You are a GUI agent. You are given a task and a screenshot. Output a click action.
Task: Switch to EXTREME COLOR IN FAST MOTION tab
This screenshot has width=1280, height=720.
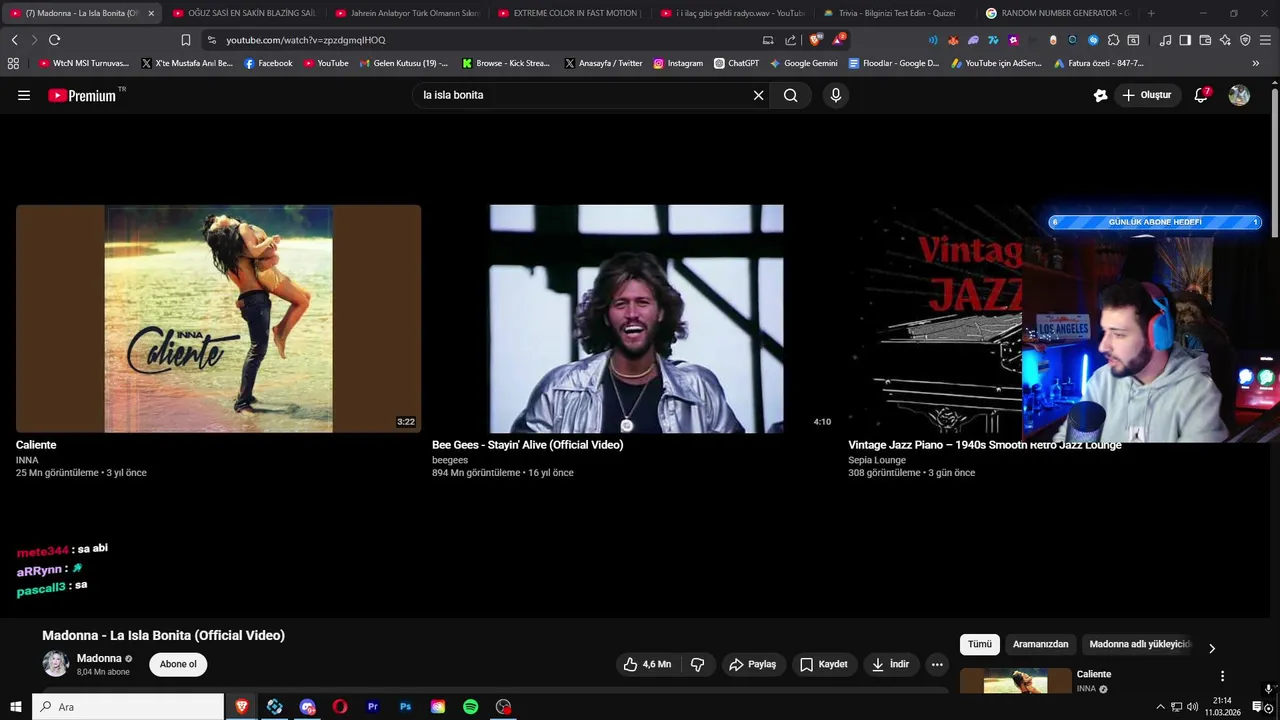569,13
